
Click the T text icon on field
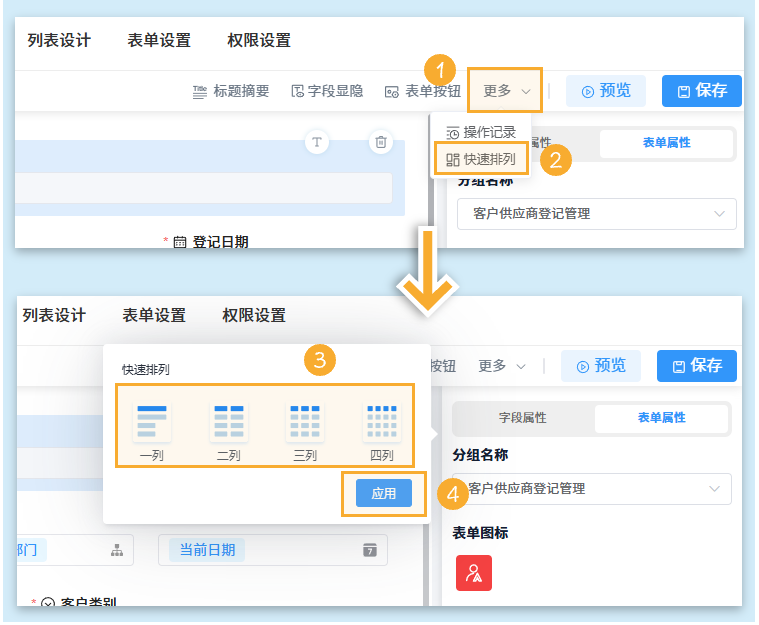[317, 142]
